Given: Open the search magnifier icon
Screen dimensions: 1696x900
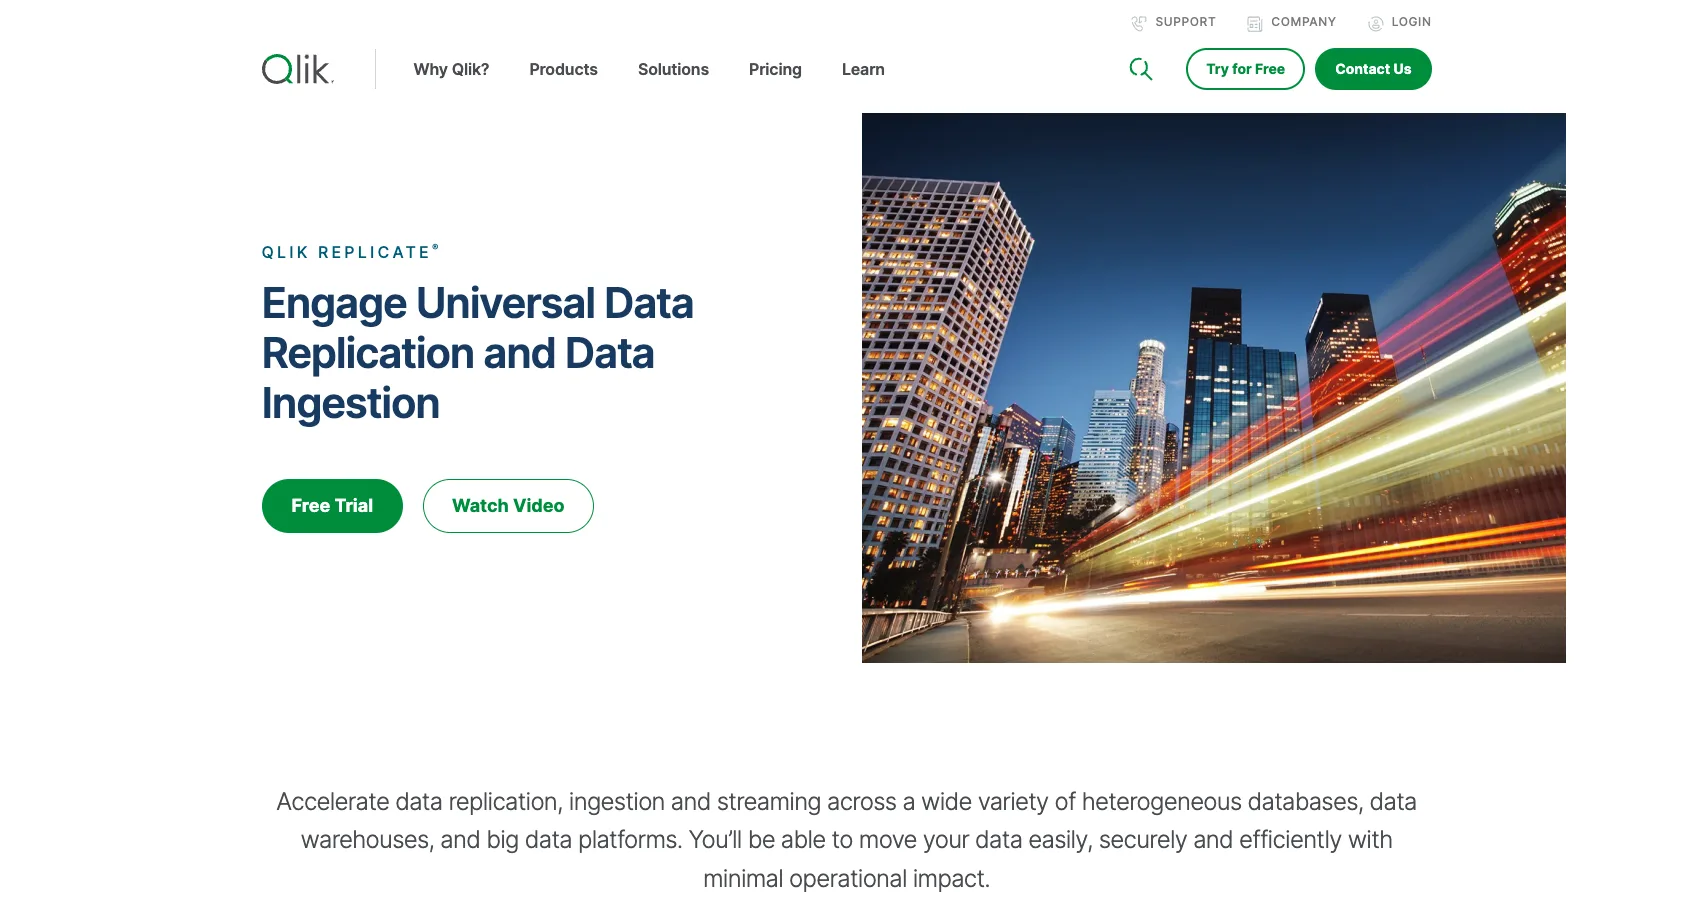Looking at the screenshot, I should coord(1141,69).
